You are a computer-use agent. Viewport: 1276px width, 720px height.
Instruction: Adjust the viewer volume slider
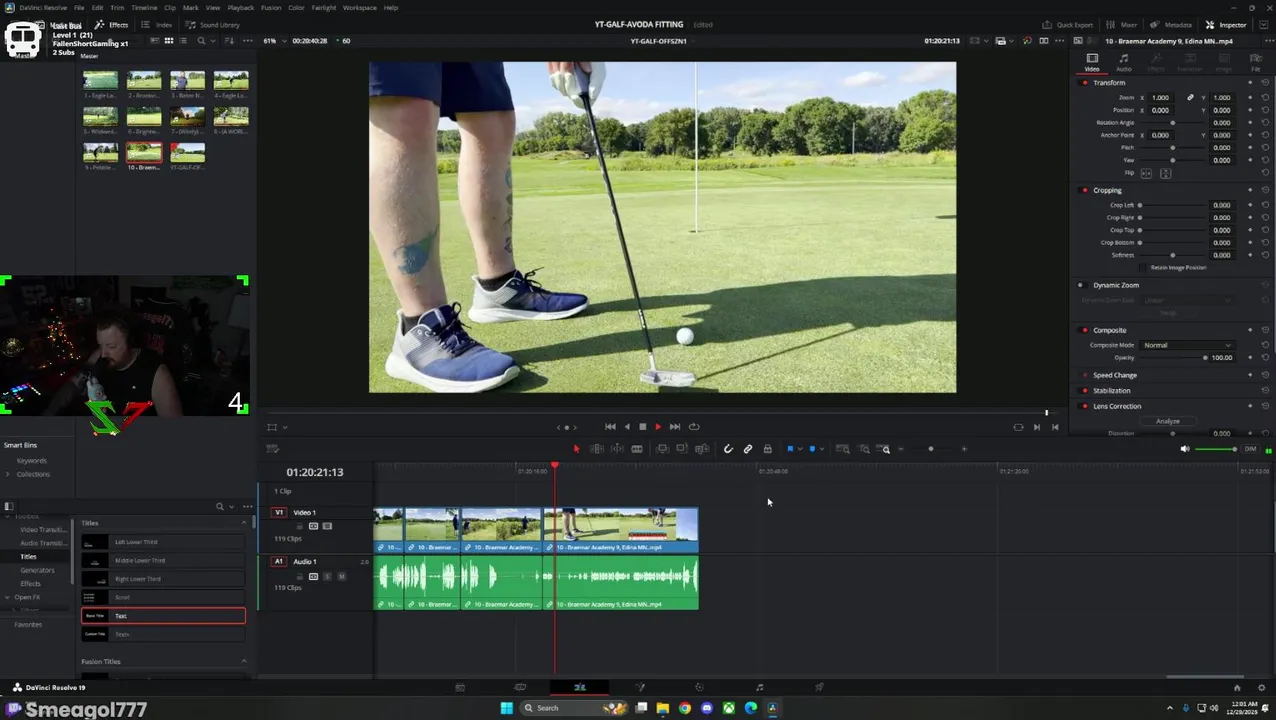point(1216,449)
